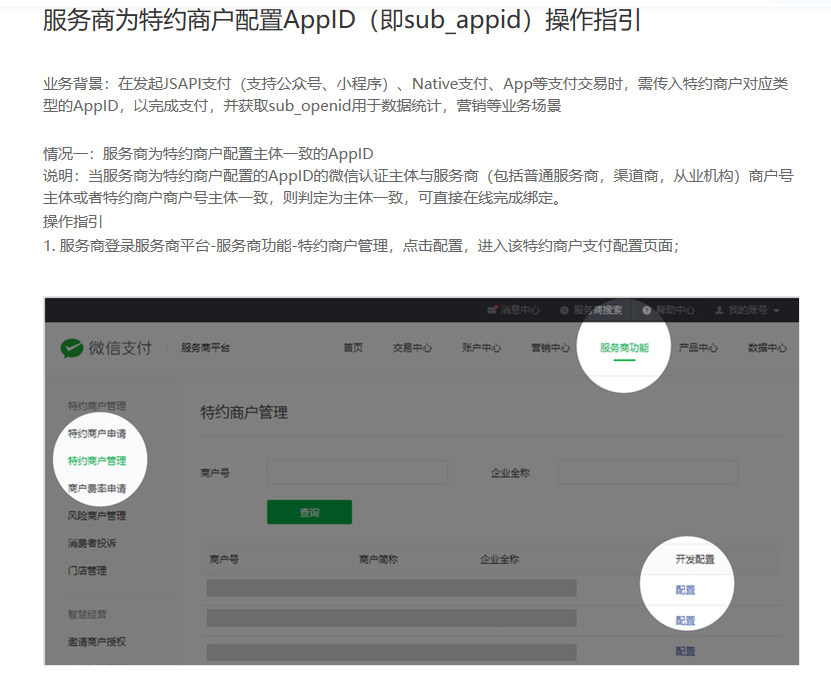This screenshot has width=831, height=678.
Task: Select 特约商户申请 in the sidebar
Action: point(97,434)
